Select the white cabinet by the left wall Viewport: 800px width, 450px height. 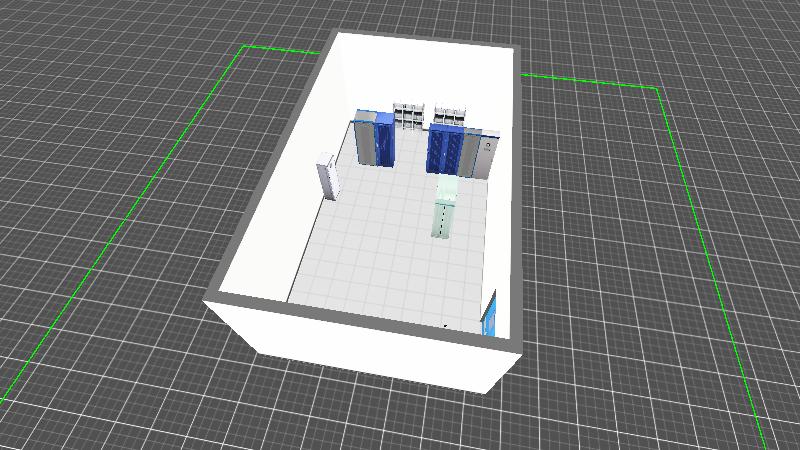[327, 177]
